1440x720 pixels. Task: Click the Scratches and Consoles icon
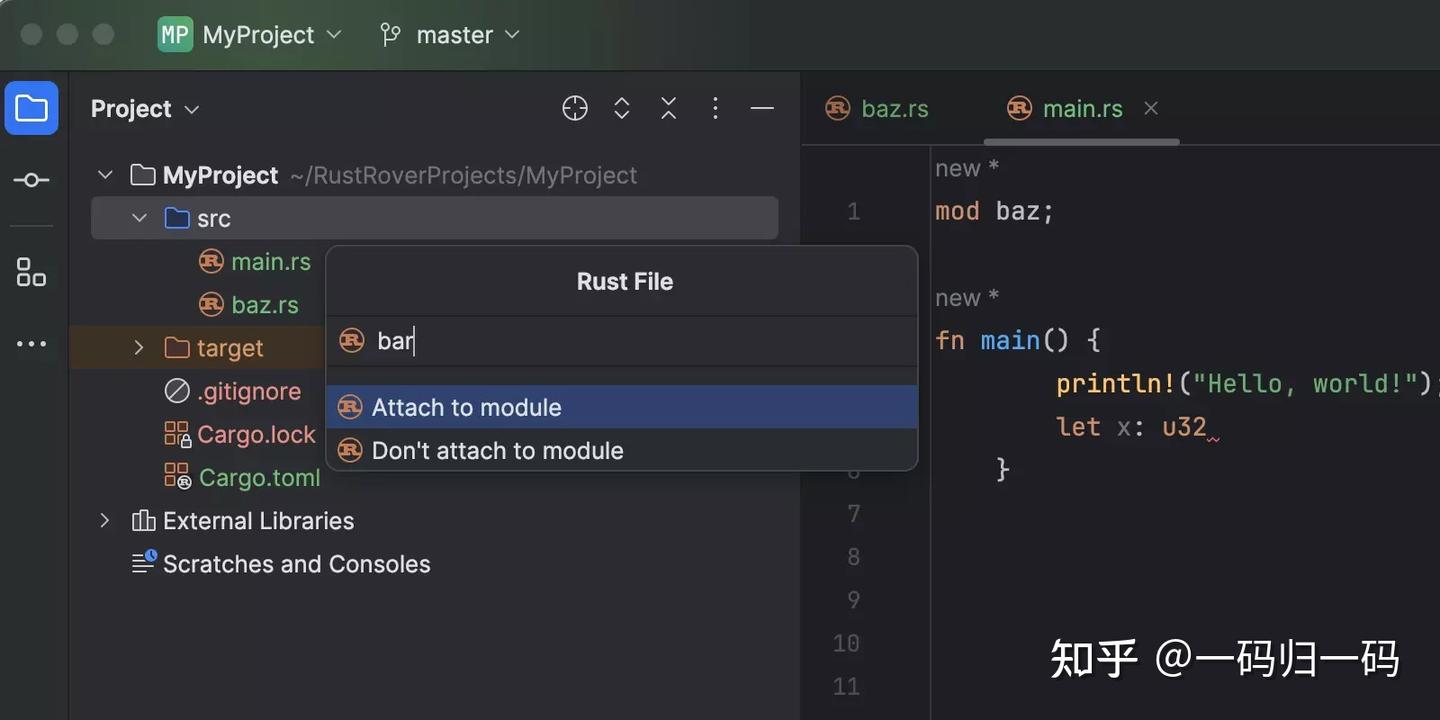(144, 563)
